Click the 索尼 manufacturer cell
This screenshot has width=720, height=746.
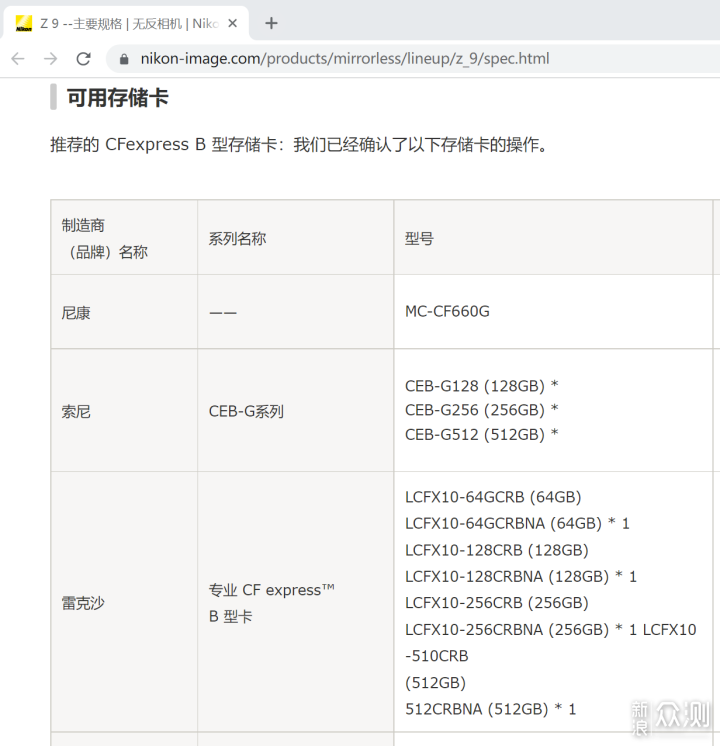124,411
